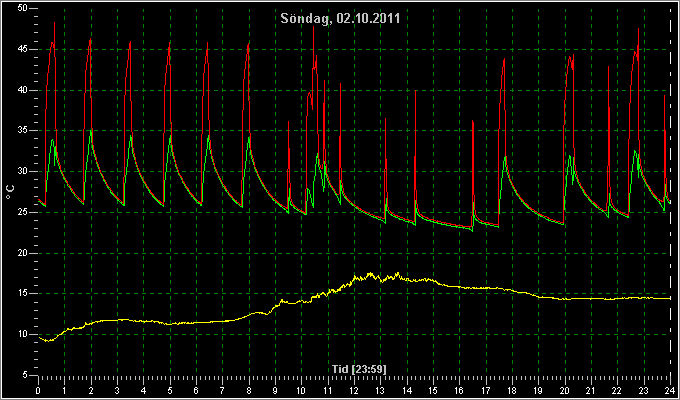Click the tallest red peak near hour 0.5
Image resolution: width=680 pixels, height=400 pixels.
(x=55, y=23)
